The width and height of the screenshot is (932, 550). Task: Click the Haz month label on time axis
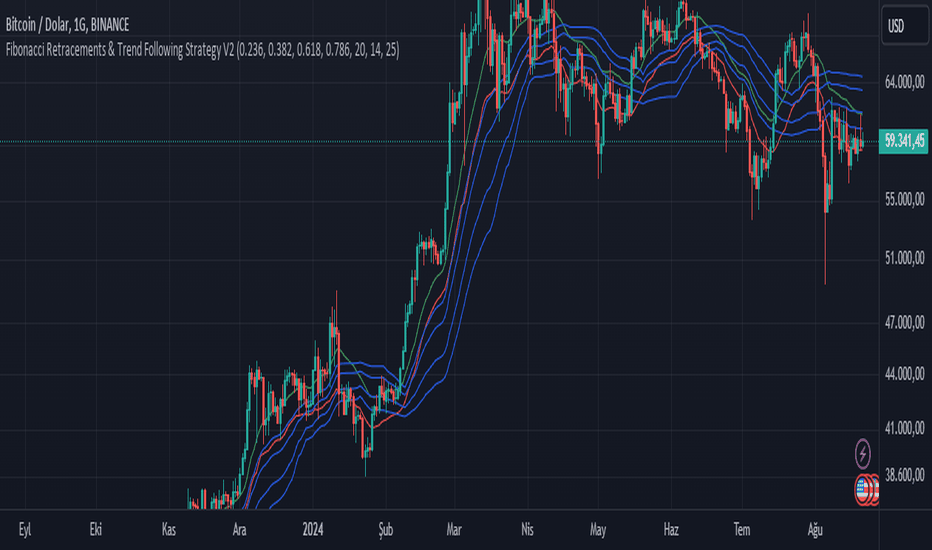click(671, 530)
